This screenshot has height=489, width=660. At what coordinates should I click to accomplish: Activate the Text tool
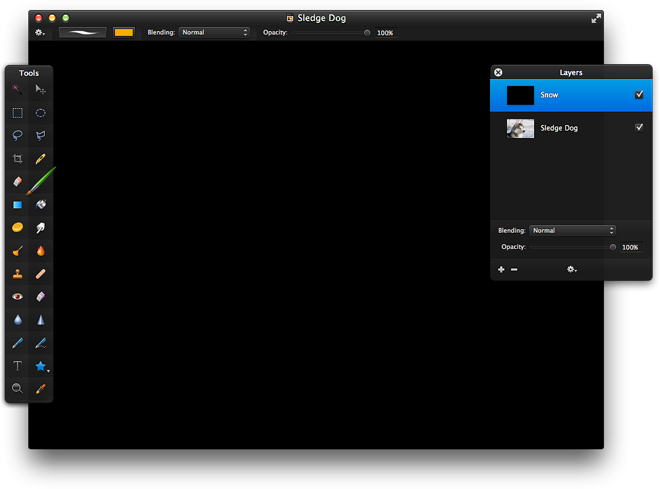(17, 366)
